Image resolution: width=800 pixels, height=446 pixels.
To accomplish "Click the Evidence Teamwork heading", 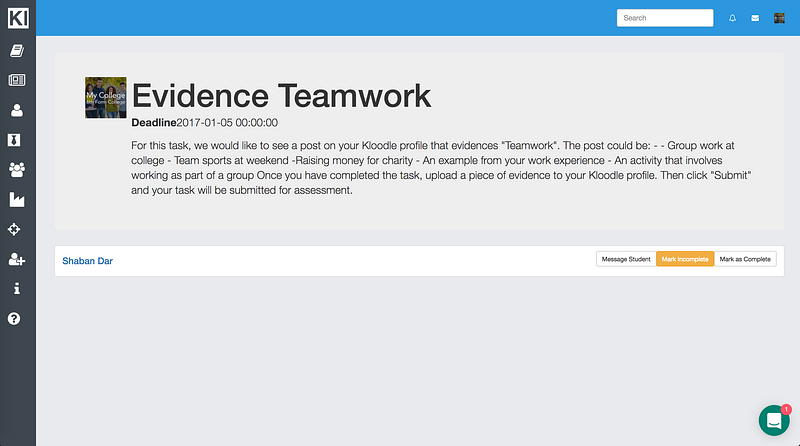I will 281,96.
